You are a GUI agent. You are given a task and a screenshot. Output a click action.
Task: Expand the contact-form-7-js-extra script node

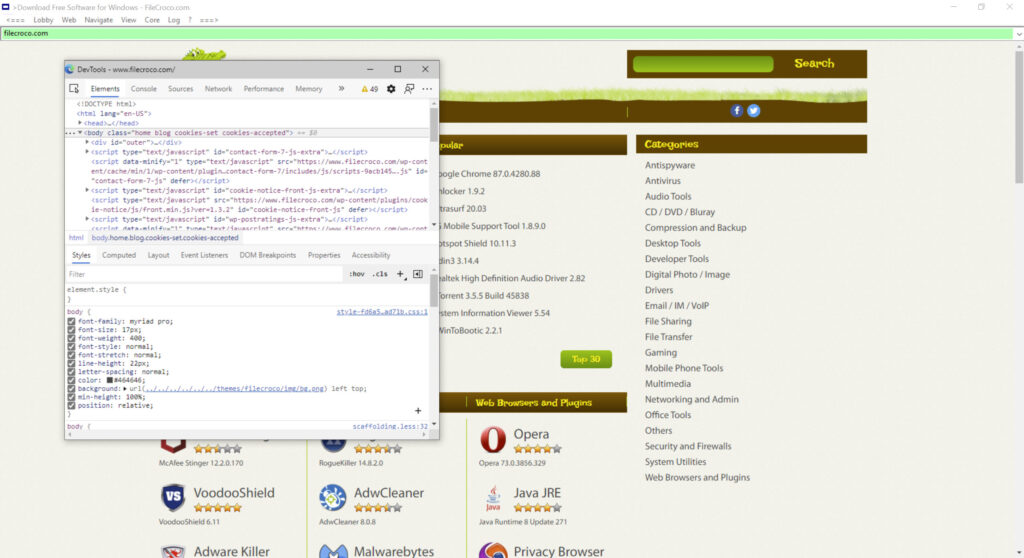87,152
